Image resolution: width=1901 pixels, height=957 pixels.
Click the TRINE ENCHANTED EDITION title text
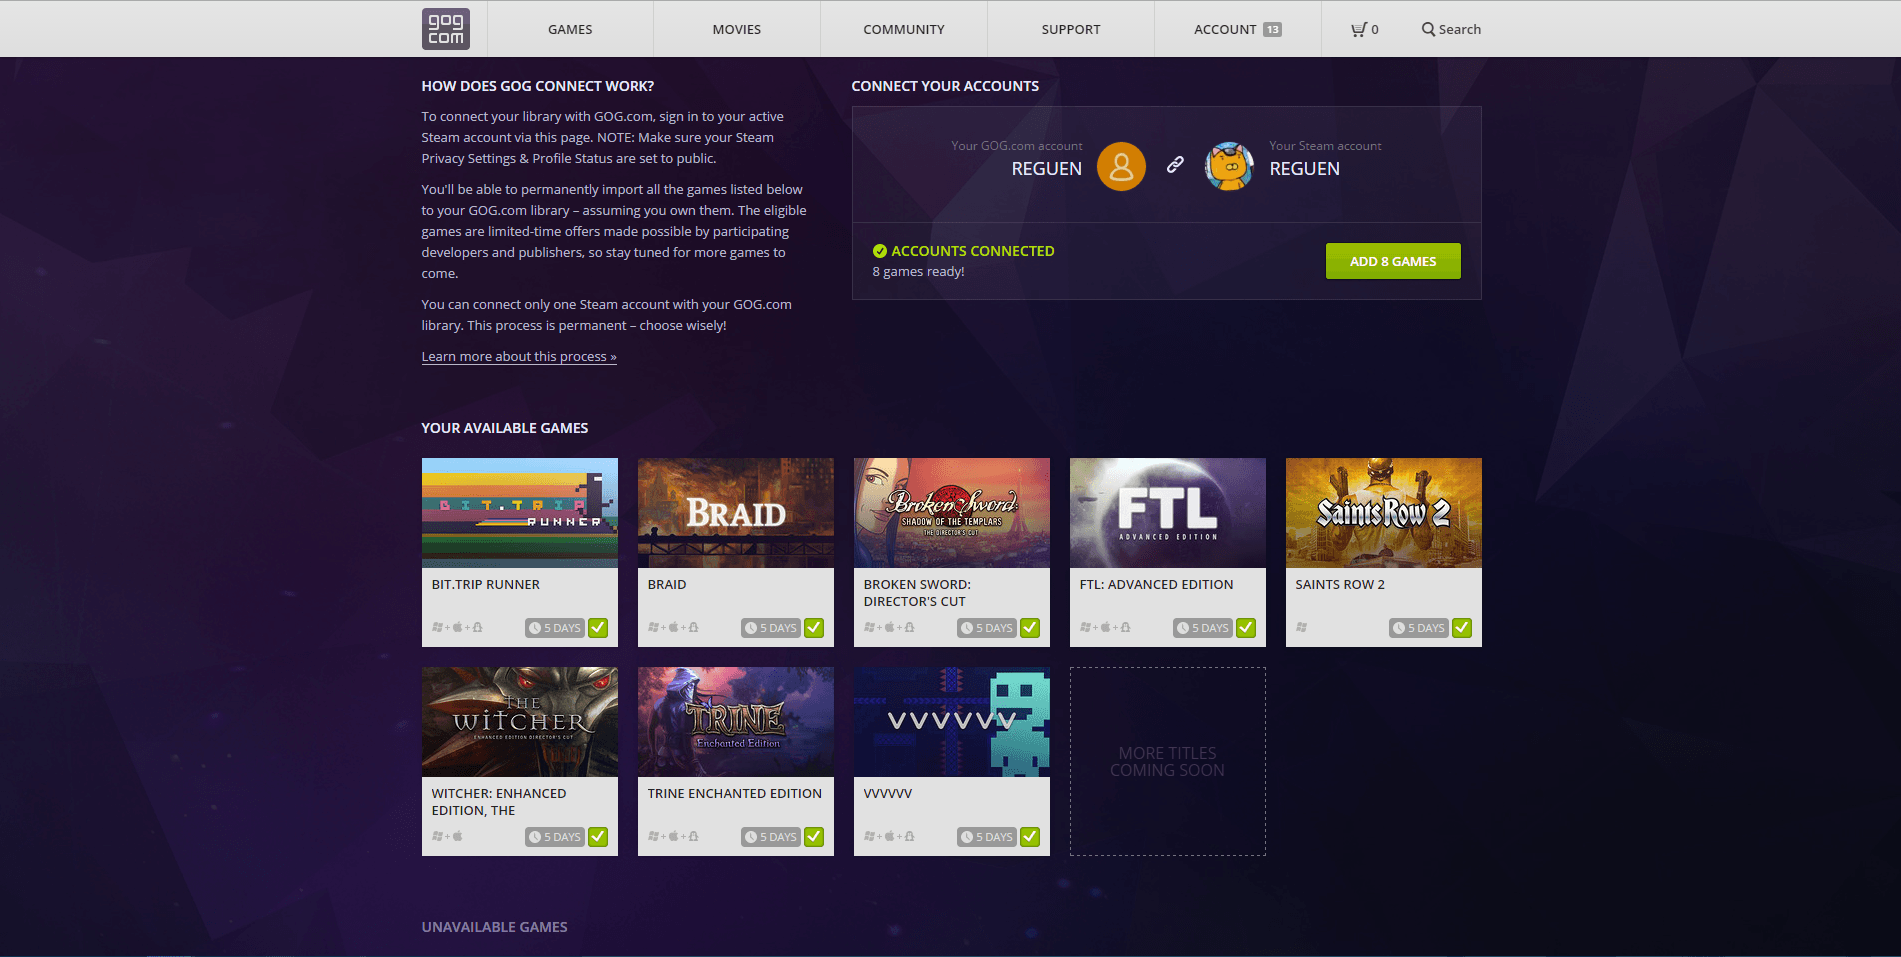[735, 794]
